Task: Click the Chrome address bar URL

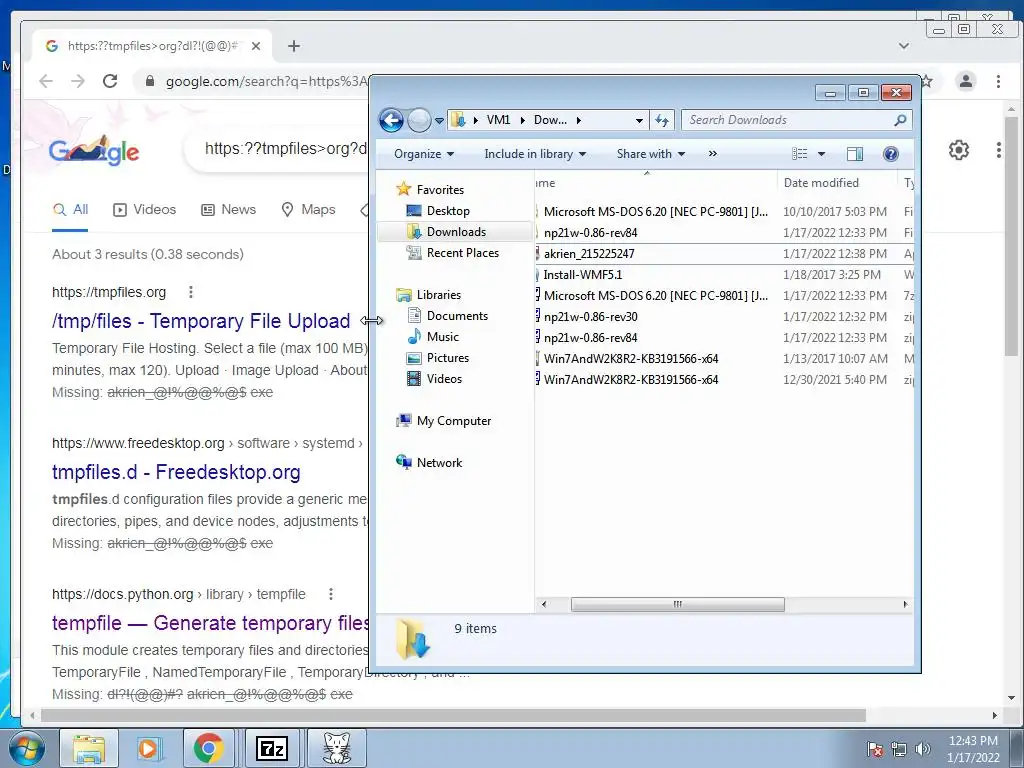Action: coord(266,82)
